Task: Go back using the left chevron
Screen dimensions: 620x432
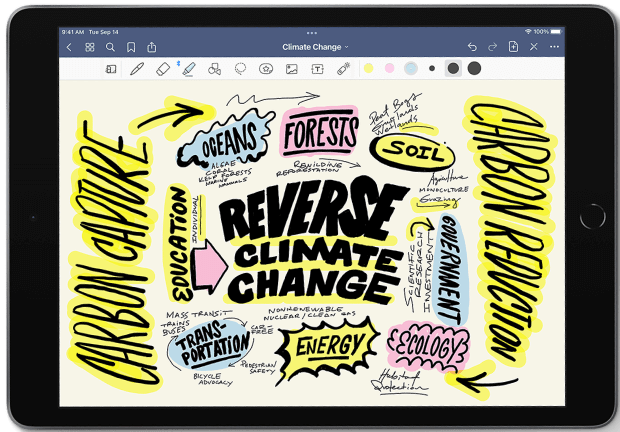Action: 69,47
